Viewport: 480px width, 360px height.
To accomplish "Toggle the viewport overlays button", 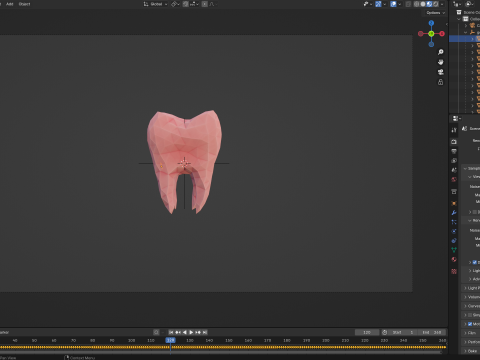I will (x=393, y=4).
